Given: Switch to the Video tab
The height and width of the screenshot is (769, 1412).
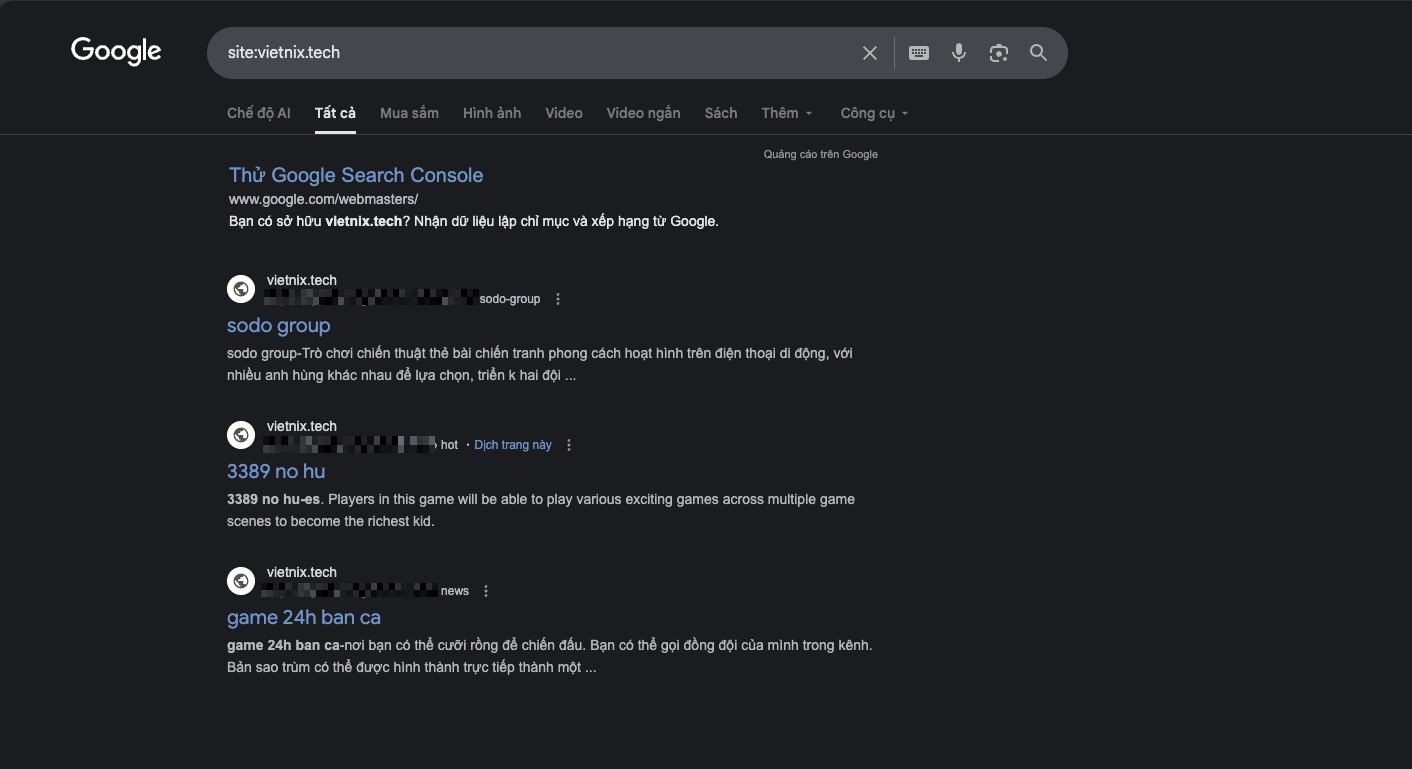Looking at the screenshot, I should [x=563, y=113].
